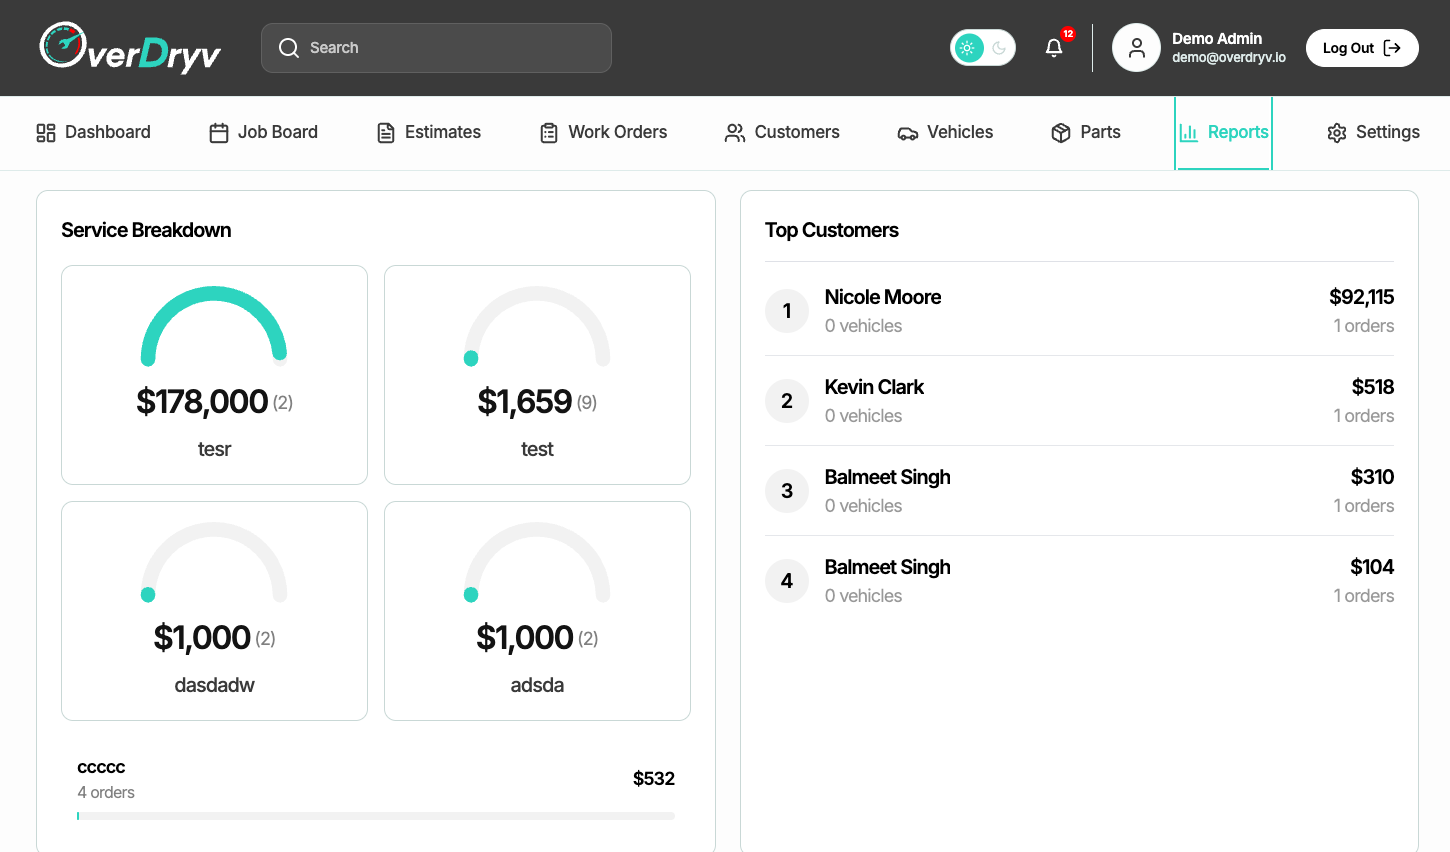
Task: Click the Kevin Clark customer name
Action: pyautogui.click(x=874, y=387)
